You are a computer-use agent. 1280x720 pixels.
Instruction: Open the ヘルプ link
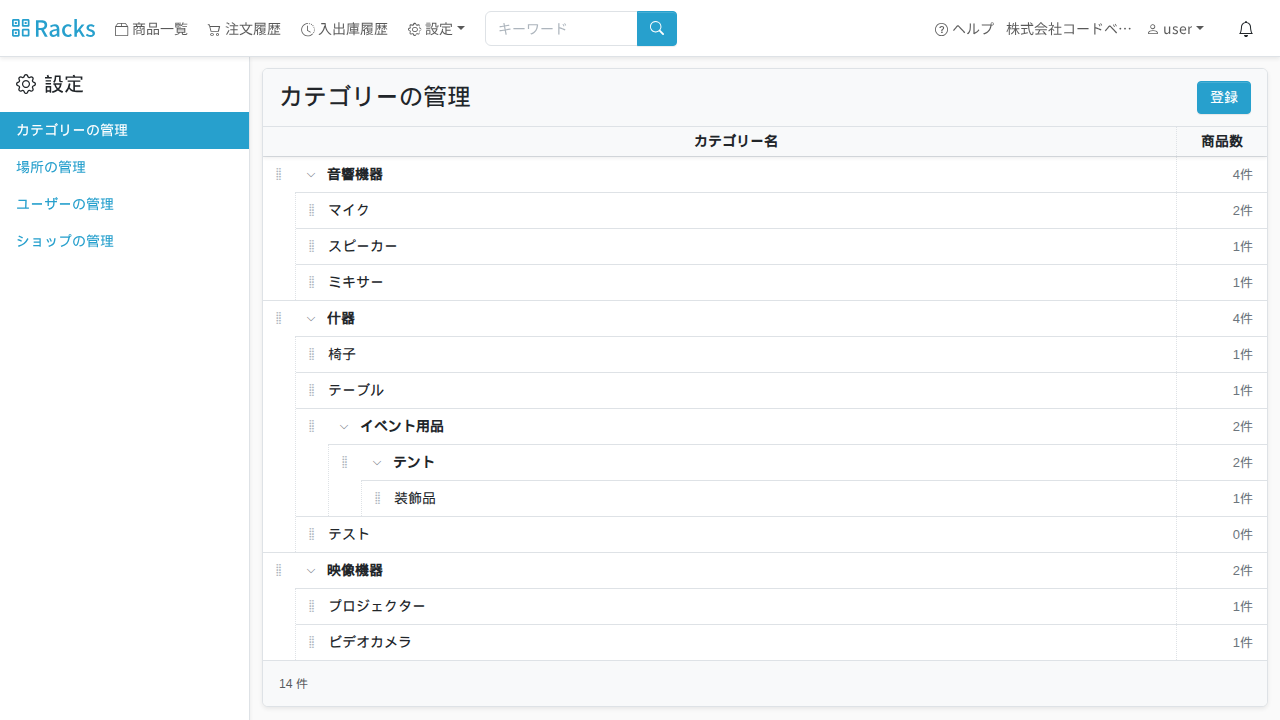point(964,29)
